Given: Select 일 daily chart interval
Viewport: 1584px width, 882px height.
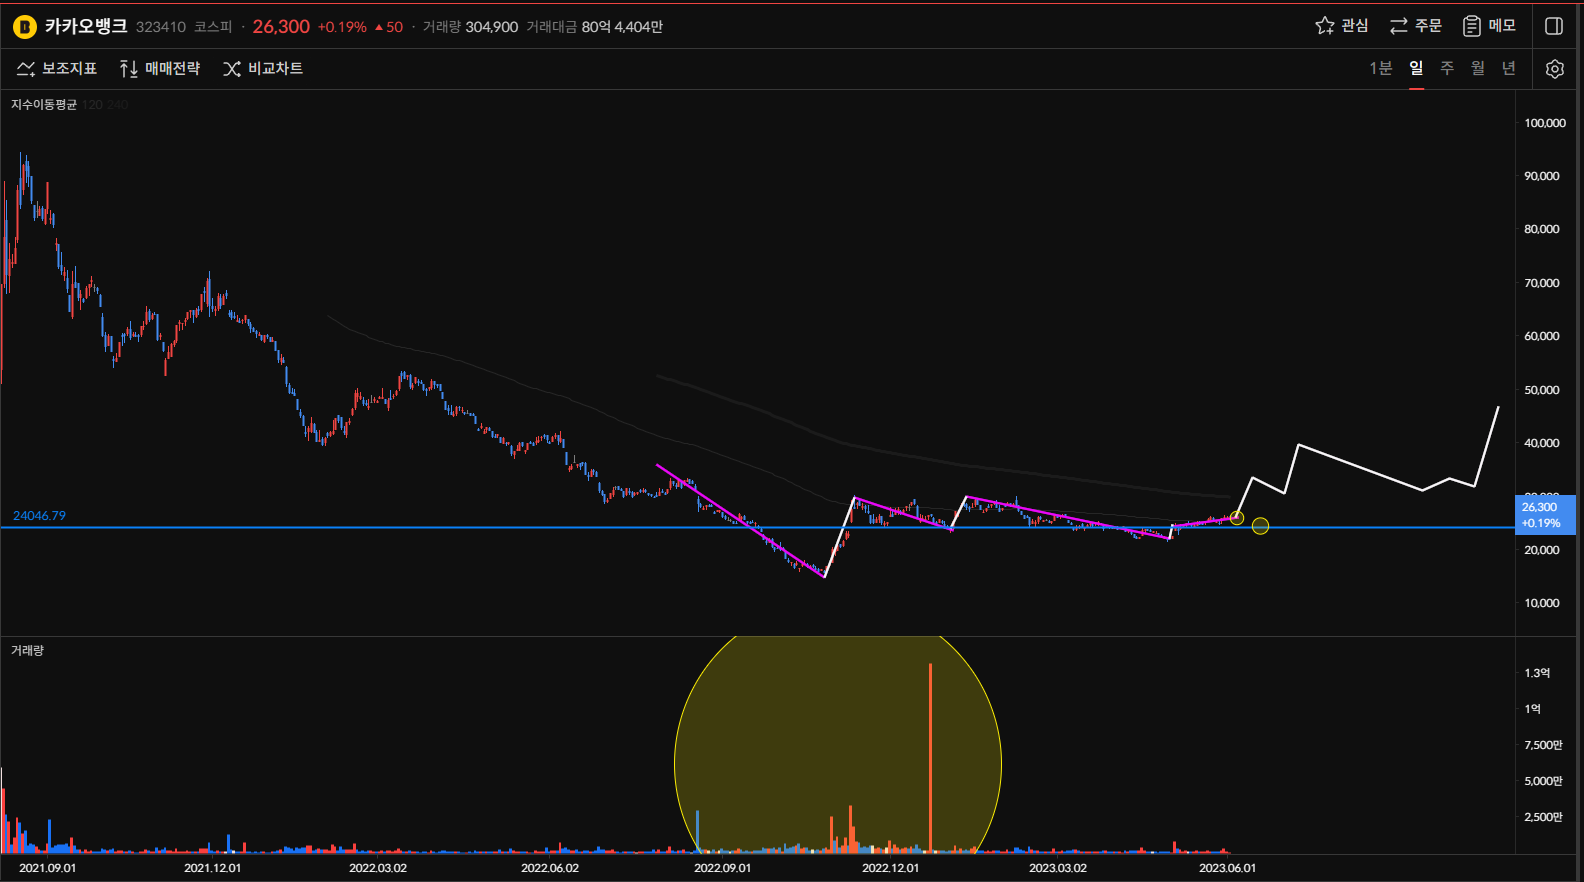Looking at the screenshot, I should pyautogui.click(x=1416, y=68).
